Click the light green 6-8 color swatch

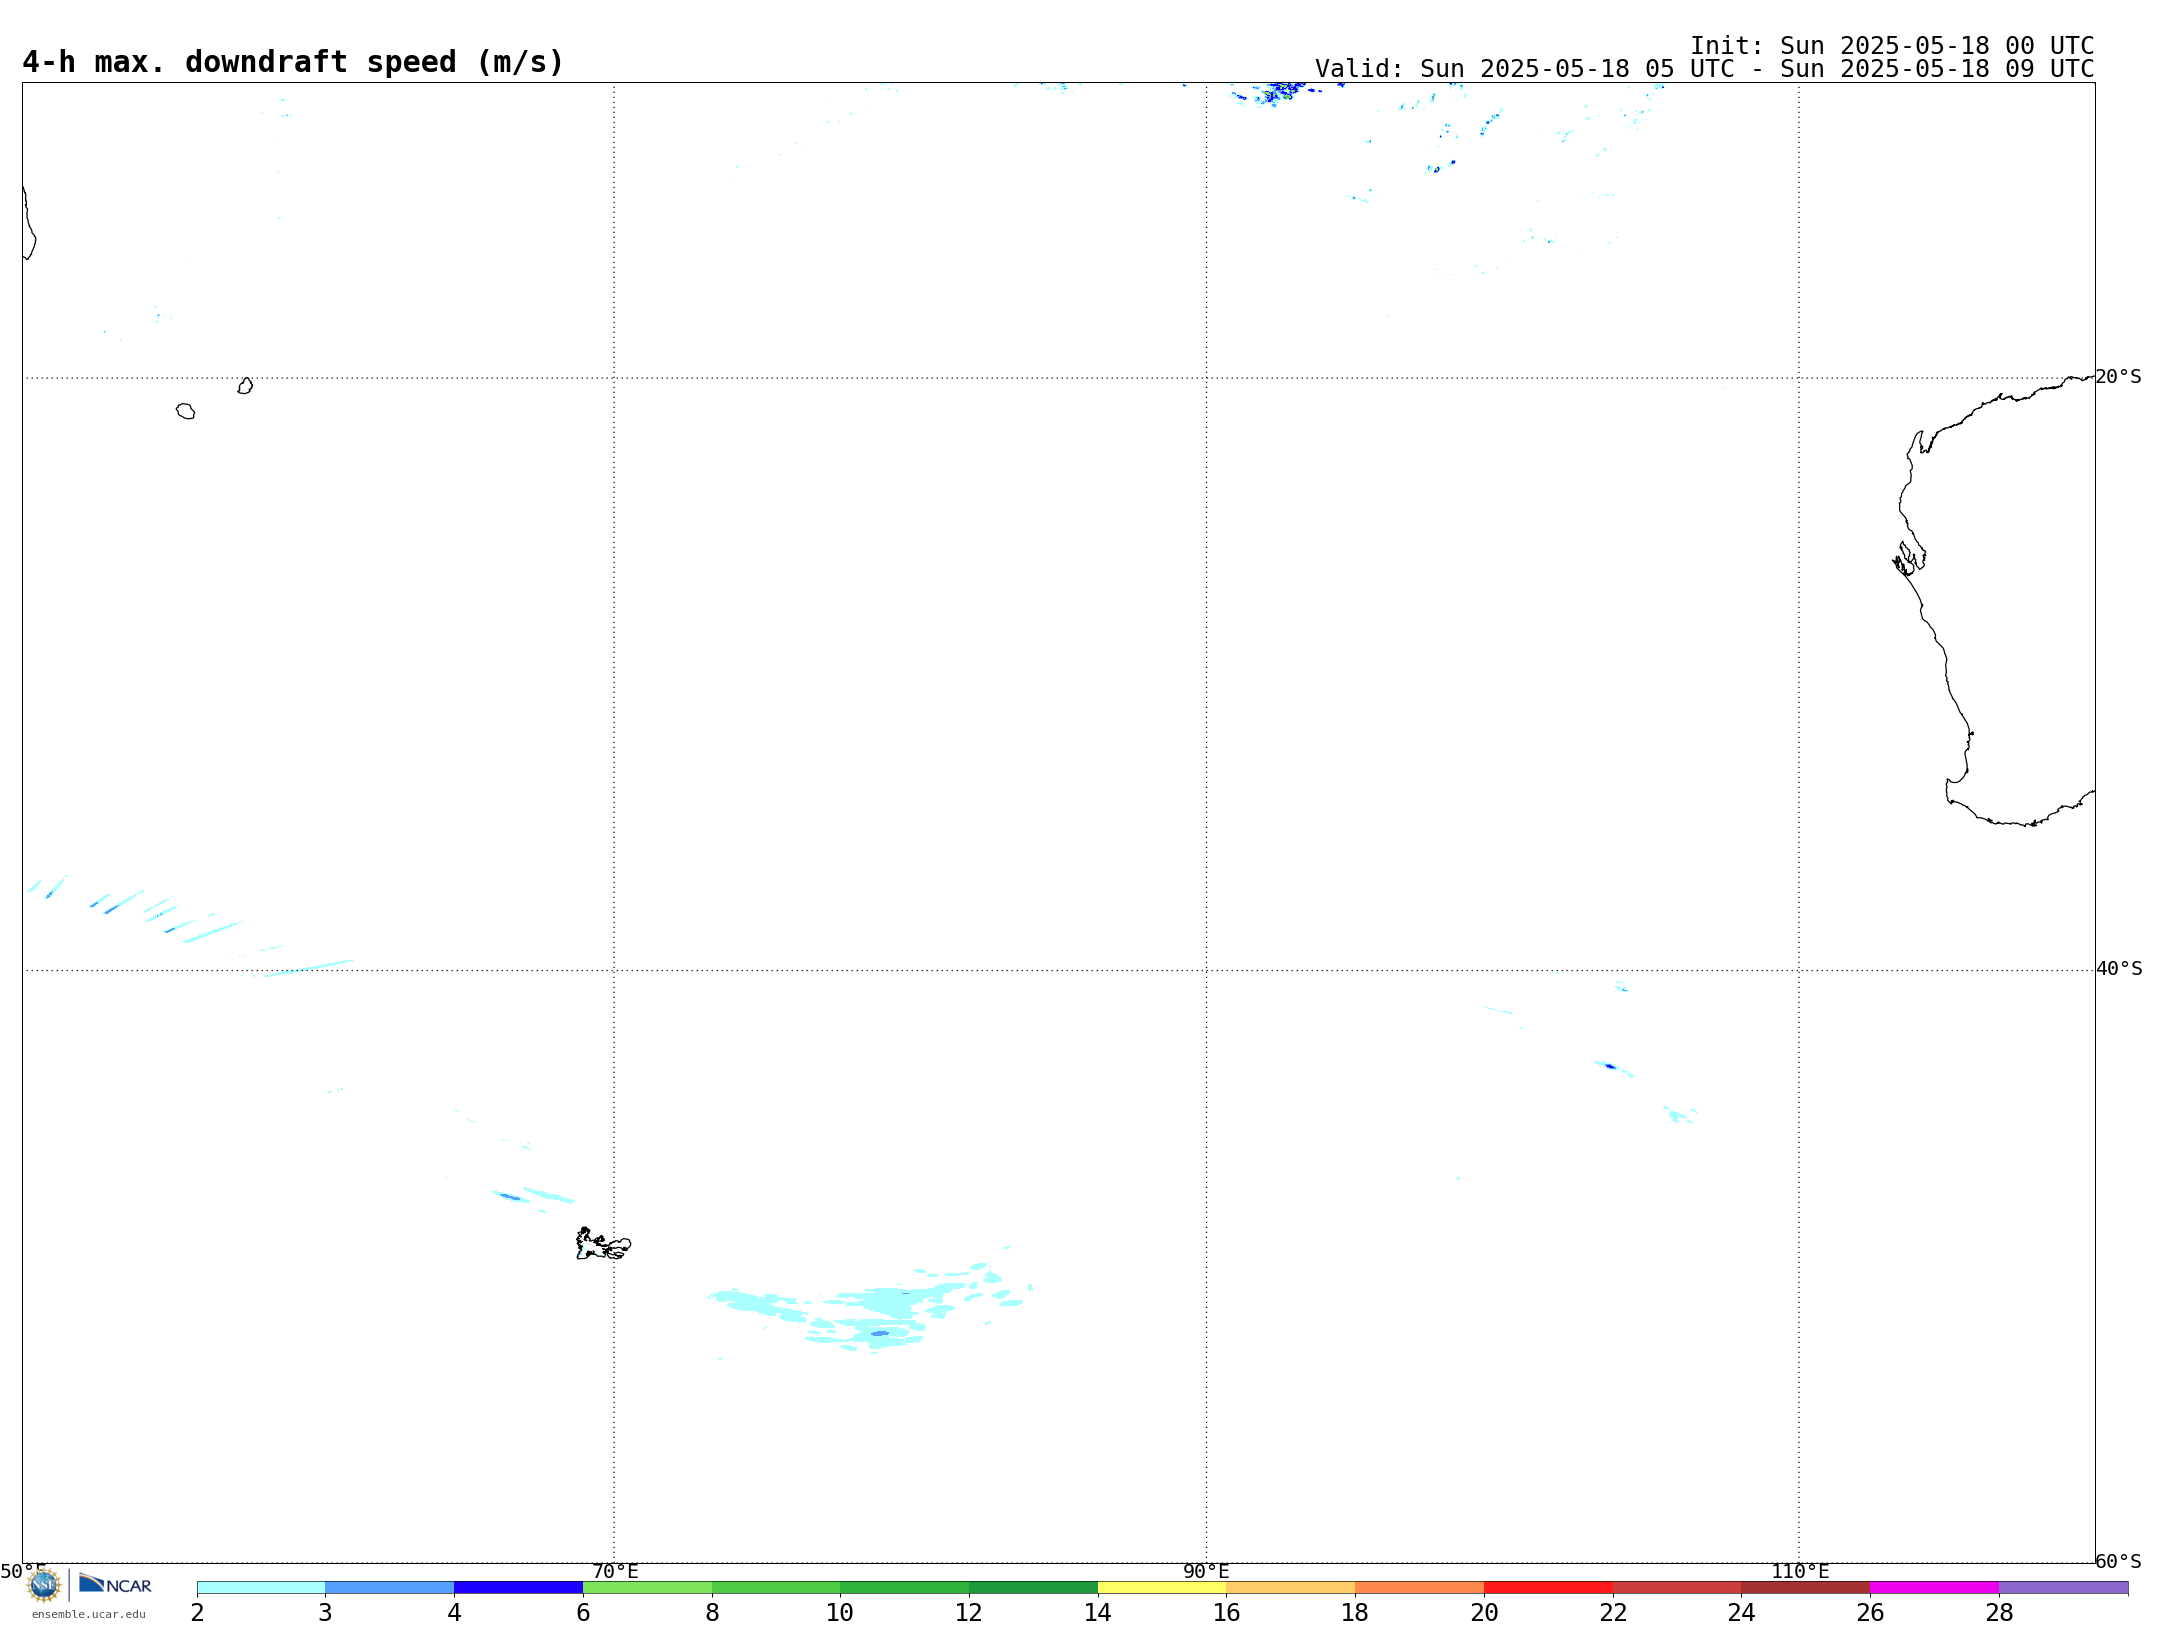(x=647, y=1588)
